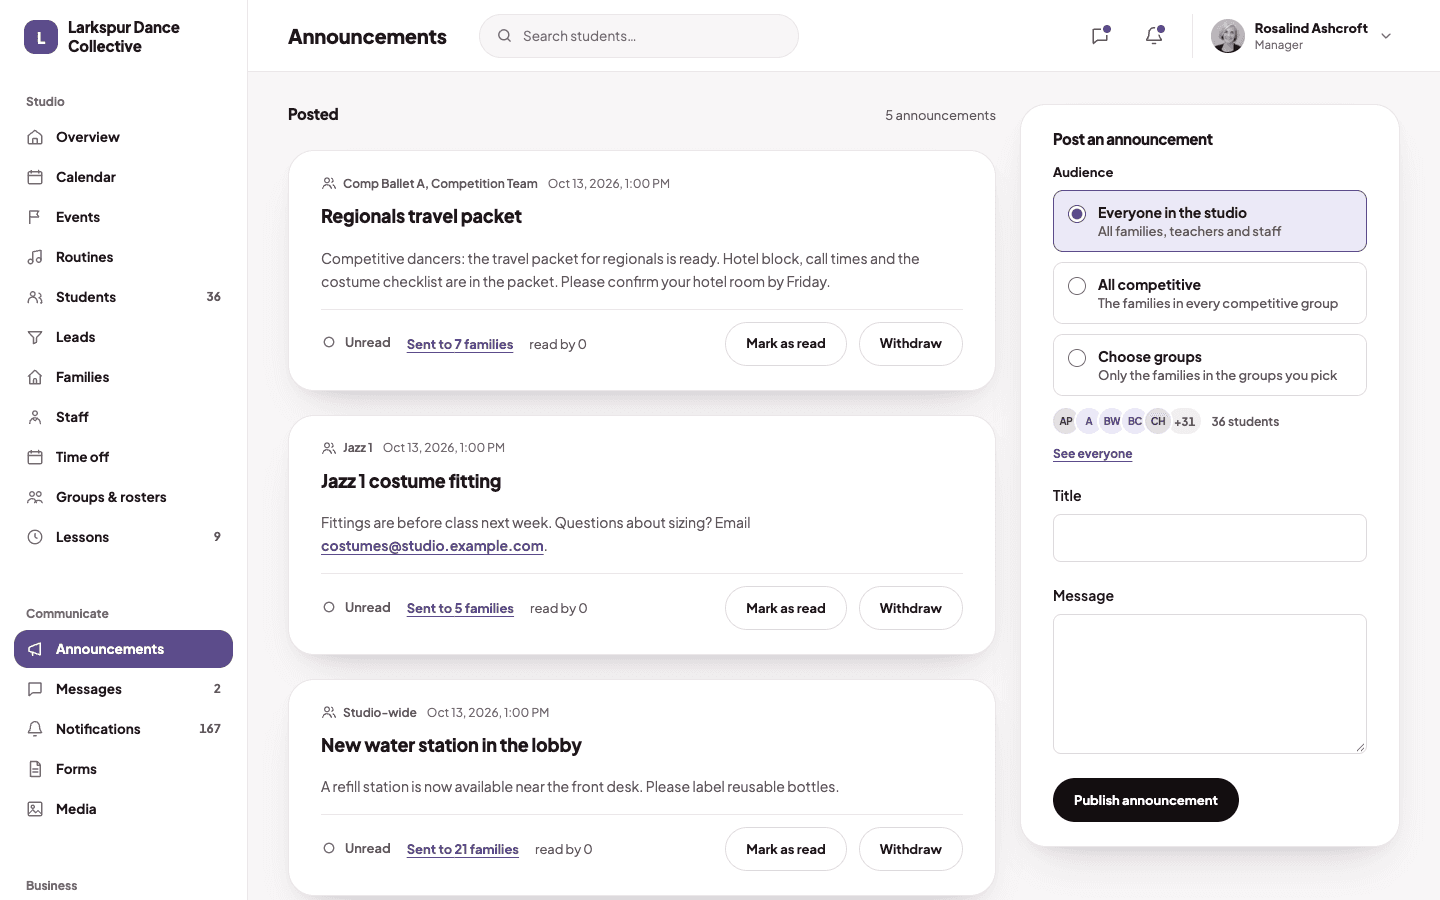This screenshot has height=900, width=1440.
Task: Expand Rosalind Ashcroft account menu chevron
Action: (x=1386, y=36)
